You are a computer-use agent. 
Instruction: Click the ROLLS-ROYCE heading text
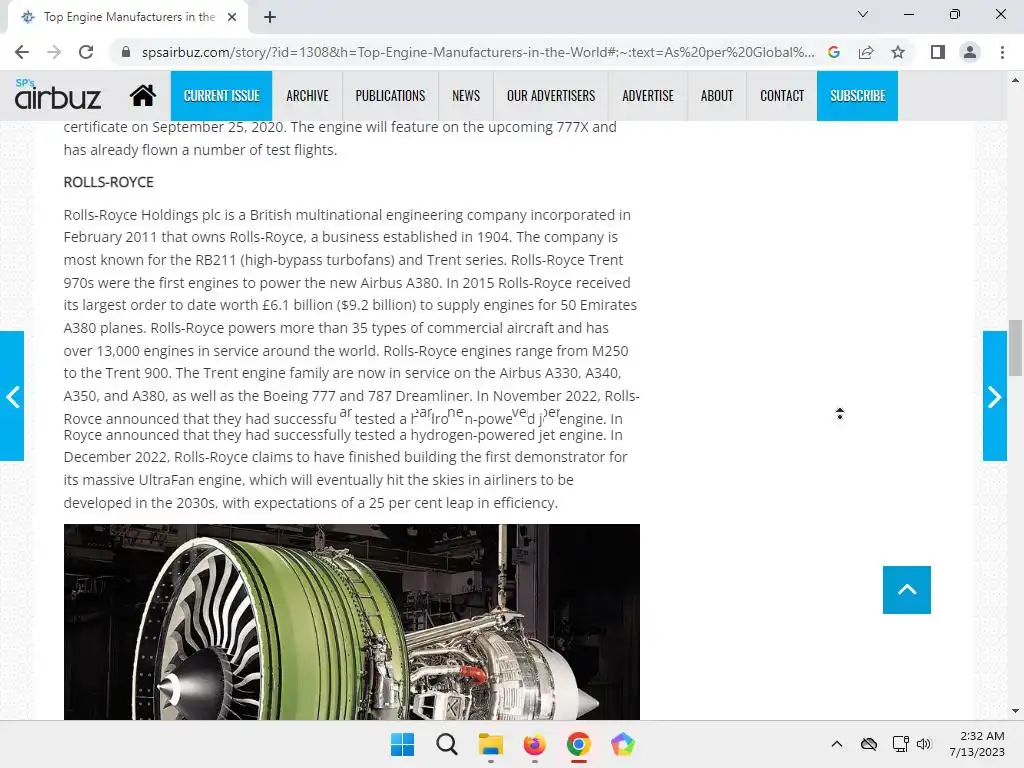click(x=108, y=182)
